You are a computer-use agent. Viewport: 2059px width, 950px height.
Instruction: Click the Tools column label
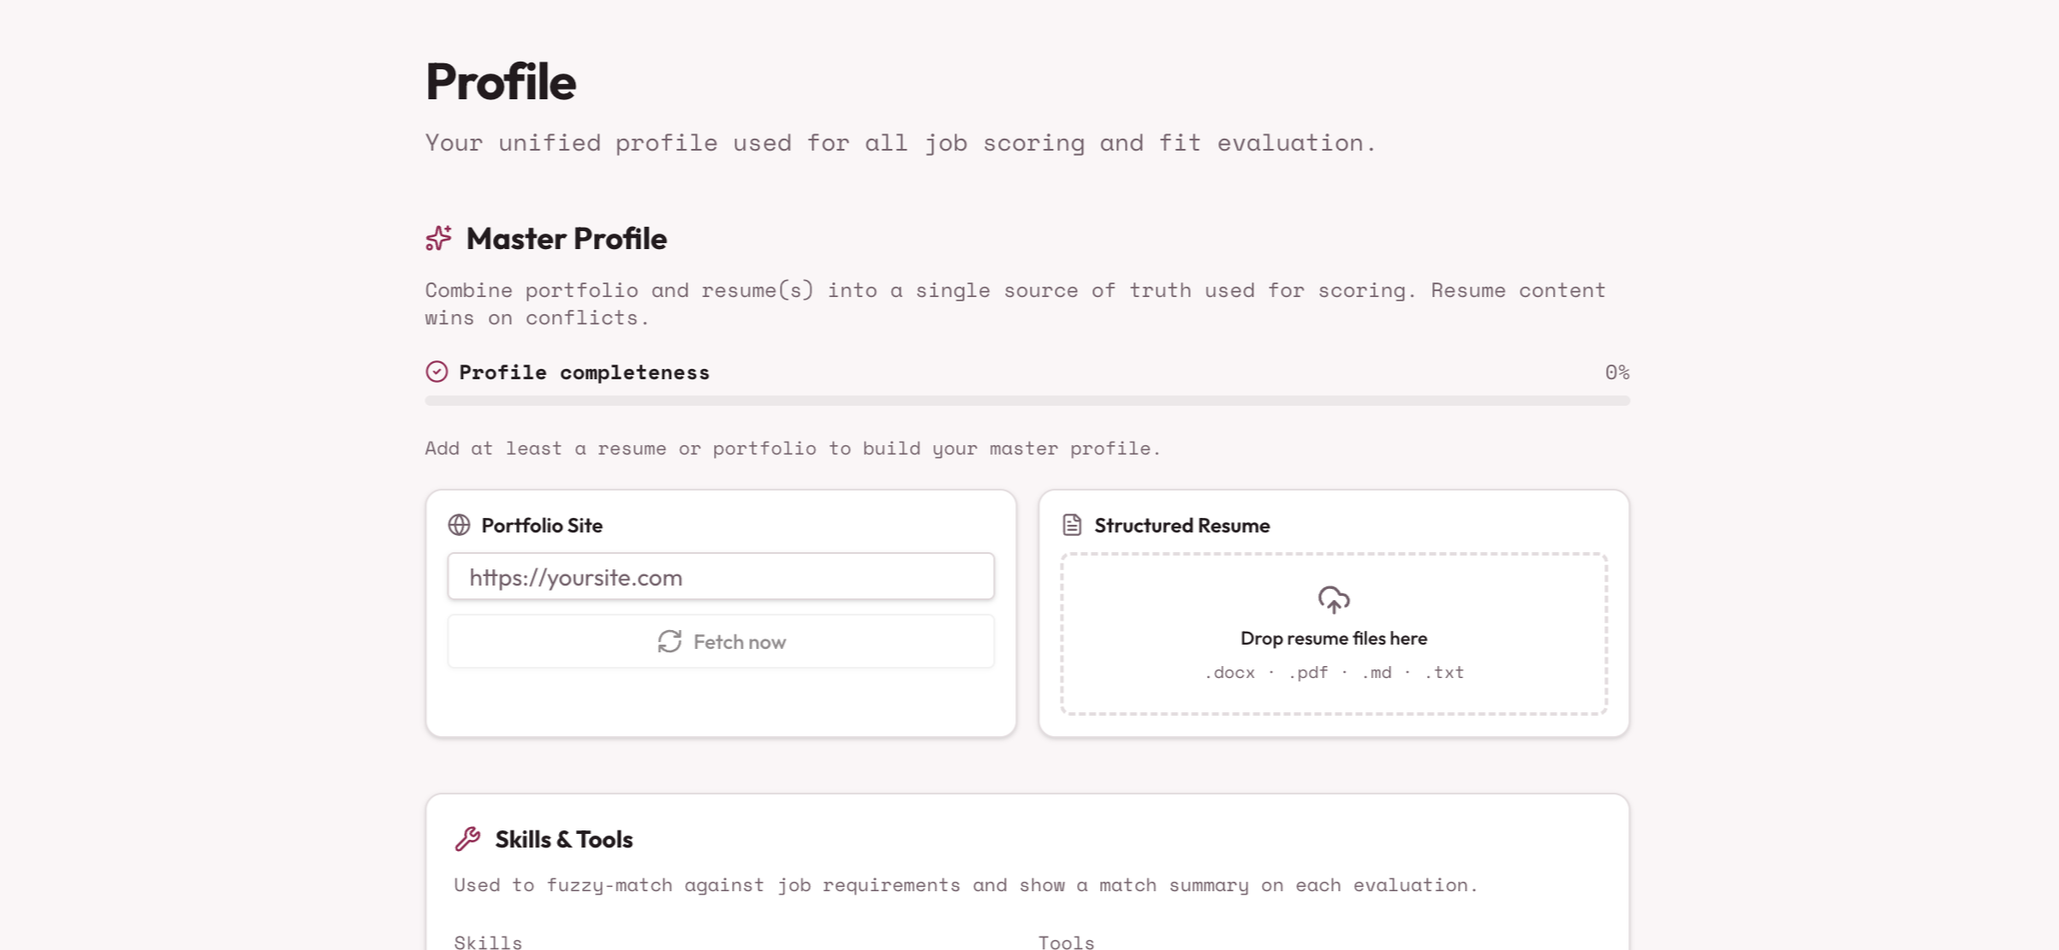coord(1066,942)
